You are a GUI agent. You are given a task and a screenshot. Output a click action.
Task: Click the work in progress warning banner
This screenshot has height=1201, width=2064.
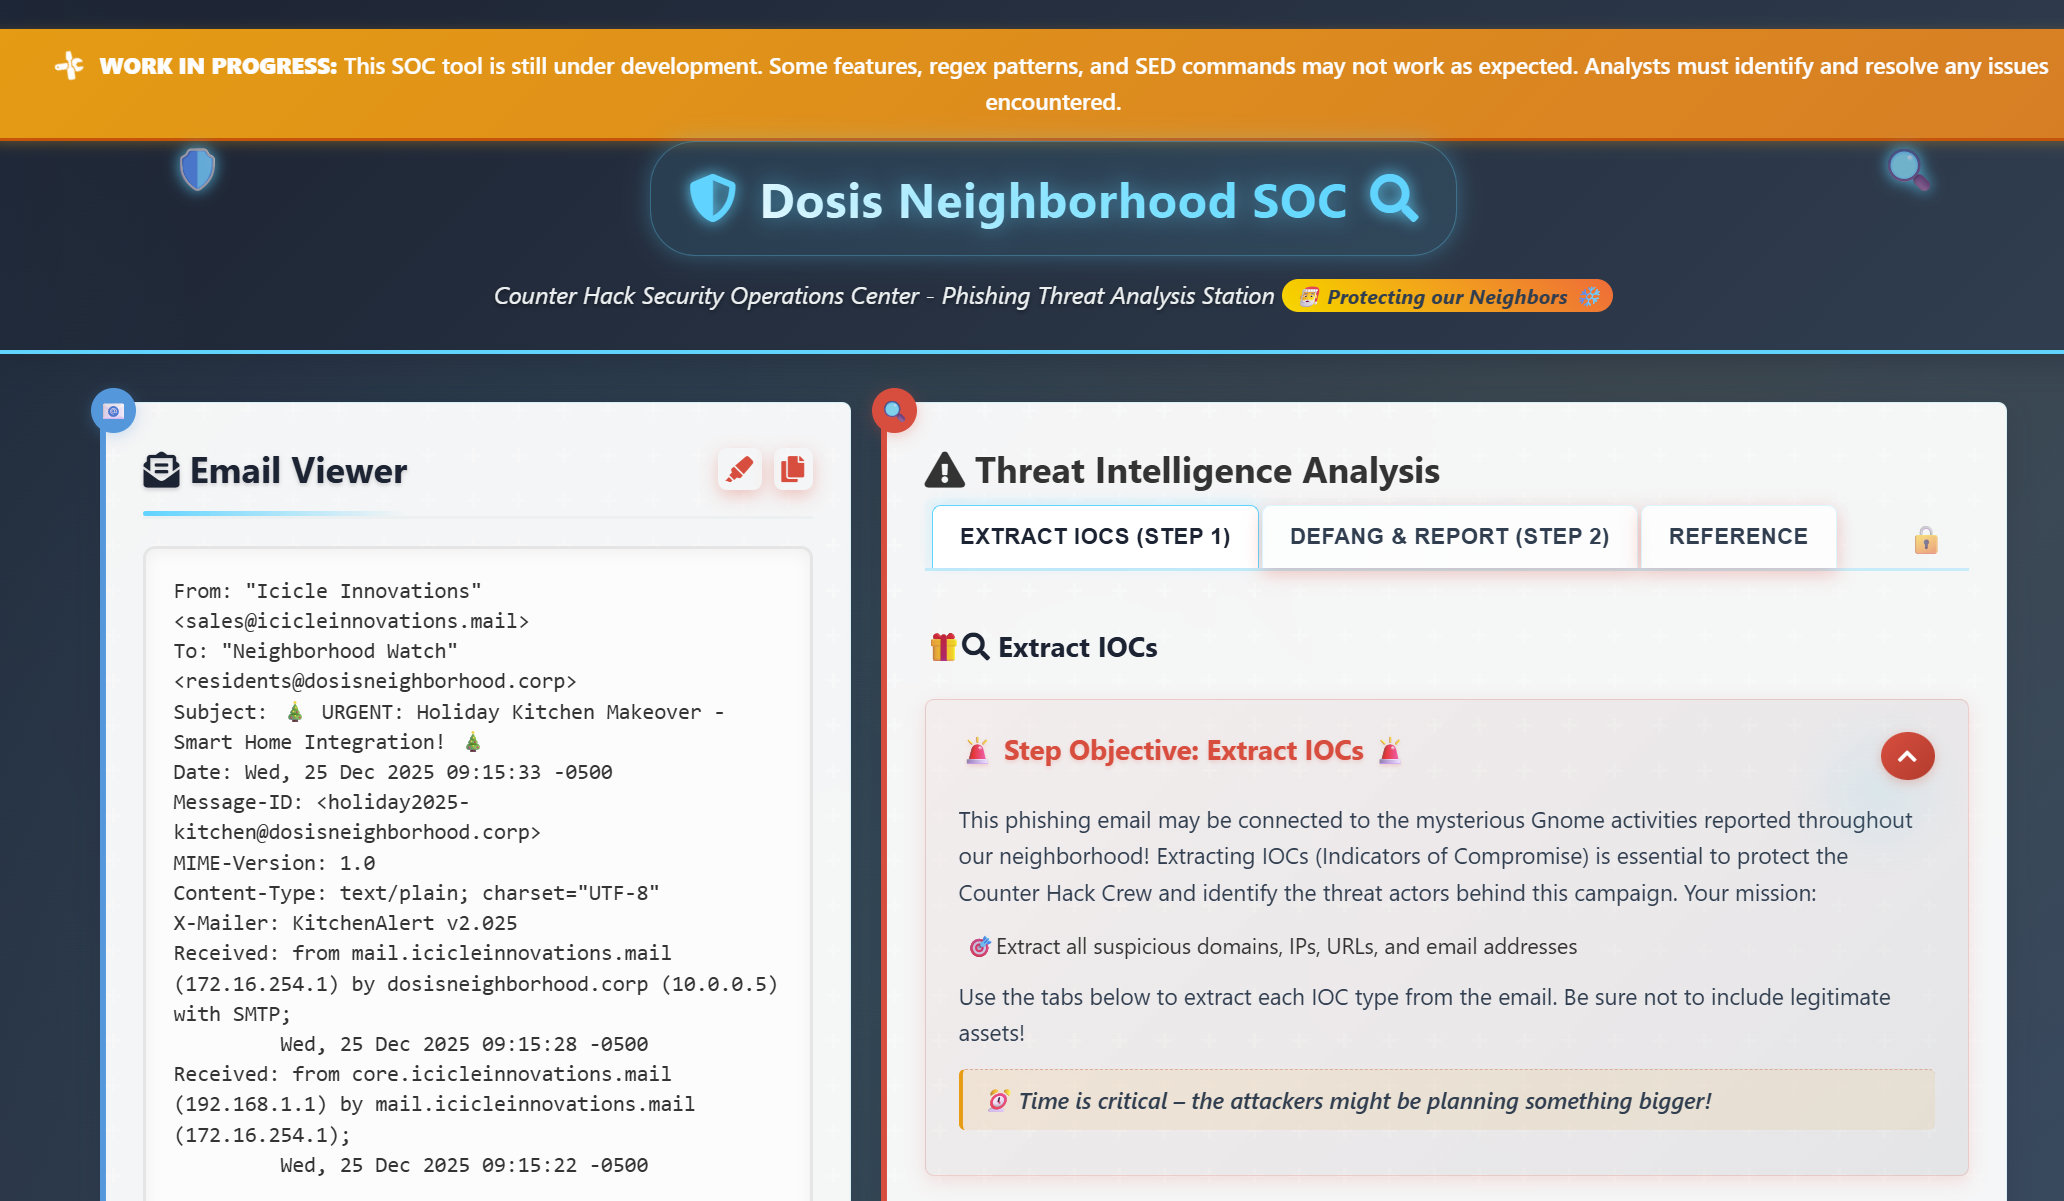(x=1052, y=84)
